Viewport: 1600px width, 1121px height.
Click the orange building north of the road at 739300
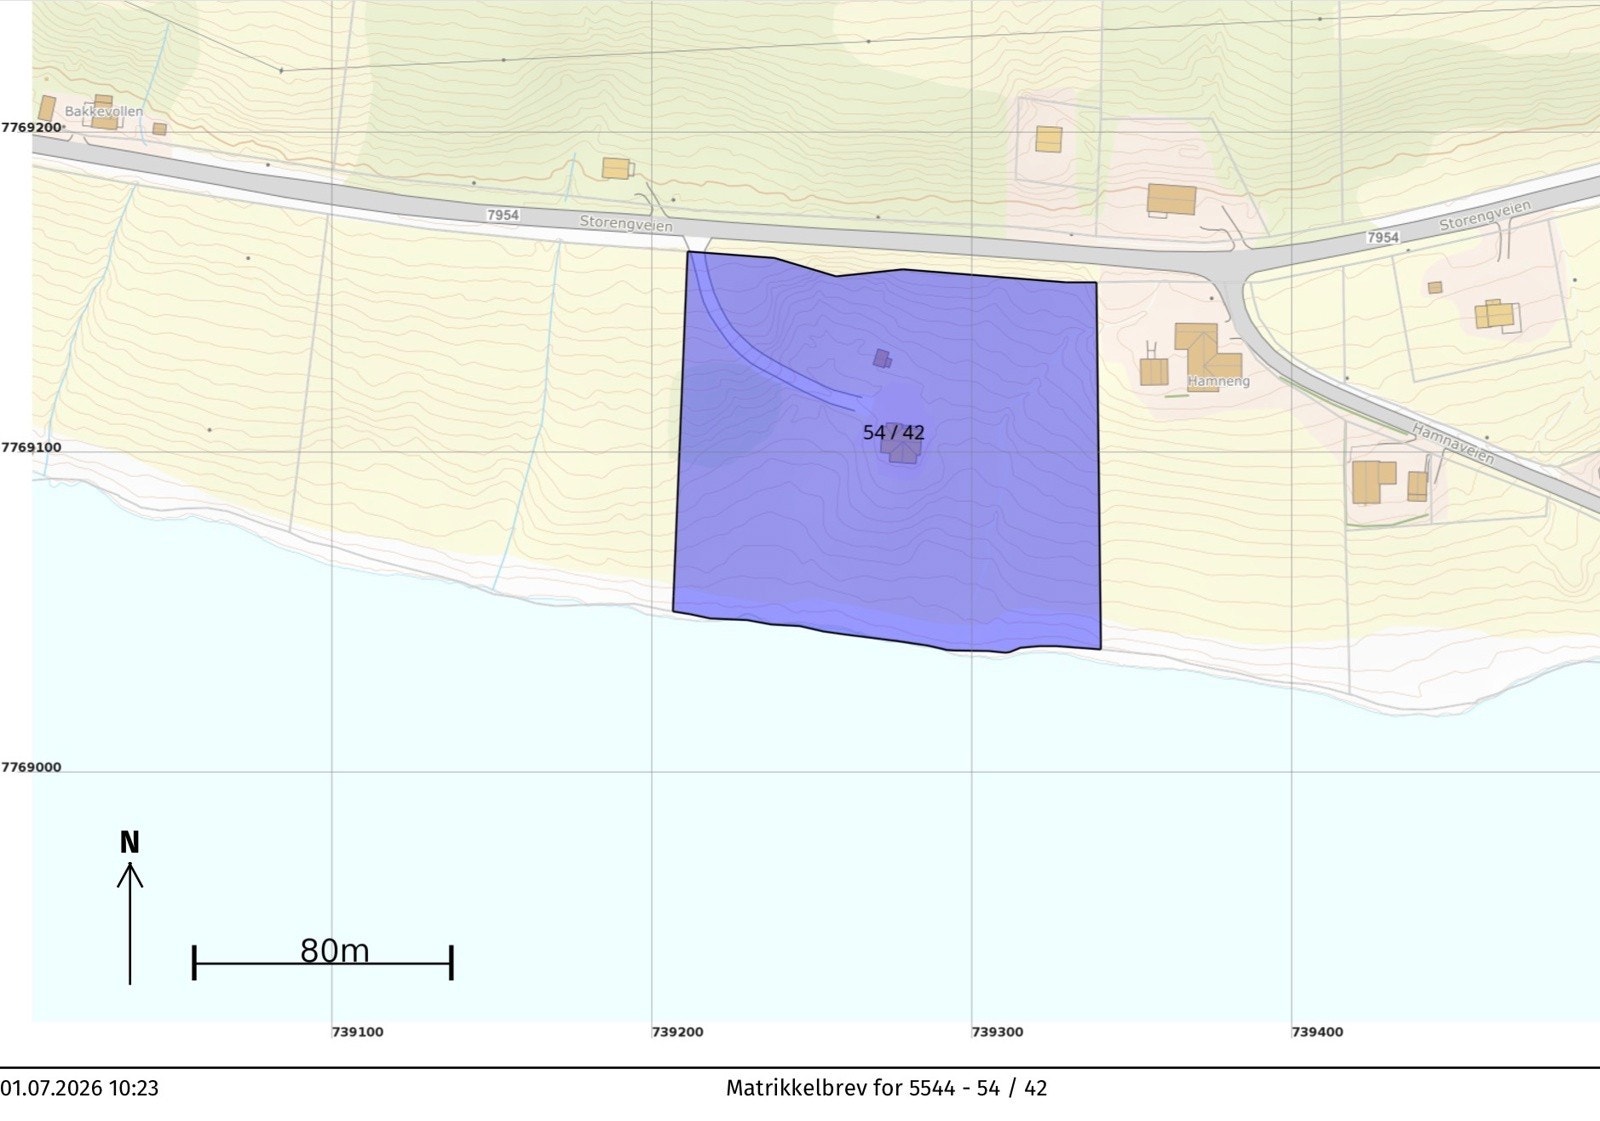[x=1048, y=139]
